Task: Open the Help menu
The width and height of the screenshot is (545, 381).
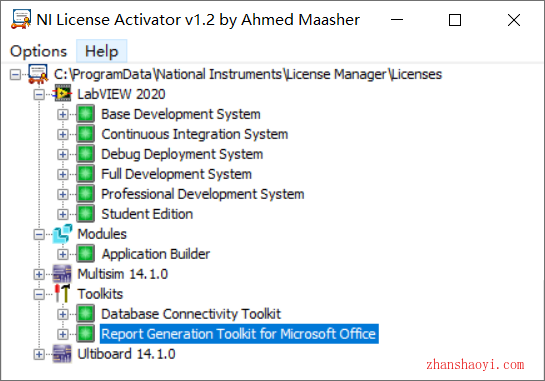Action: pyautogui.click(x=101, y=51)
